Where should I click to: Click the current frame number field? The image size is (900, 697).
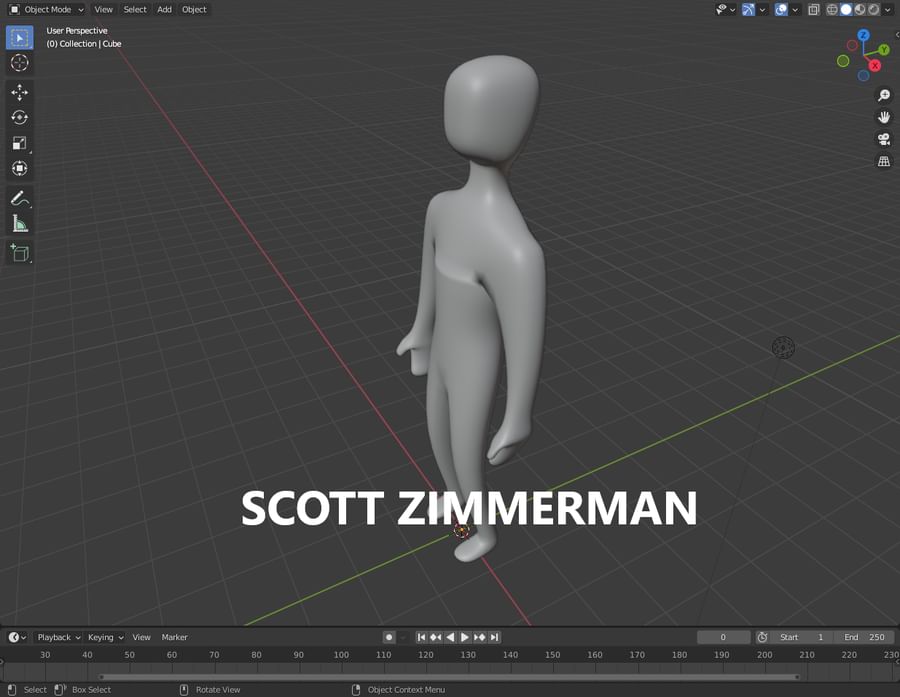pyautogui.click(x=723, y=637)
